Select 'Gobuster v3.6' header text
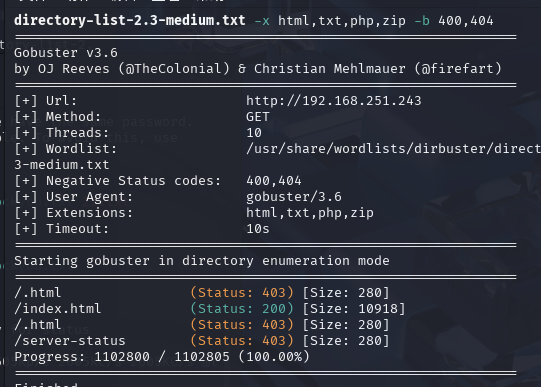The width and height of the screenshot is (541, 387). 66,53
